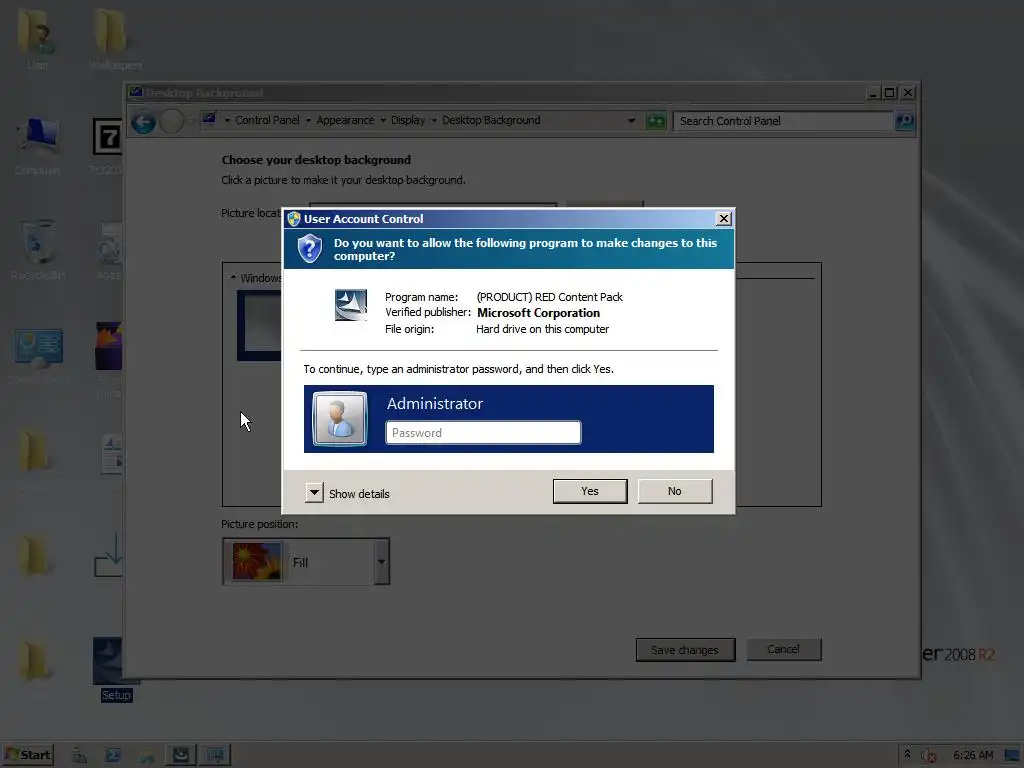Select the first wallpaper thumbnail under Windows
The width and height of the screenshot is (1024, 768).
[259, 325]
